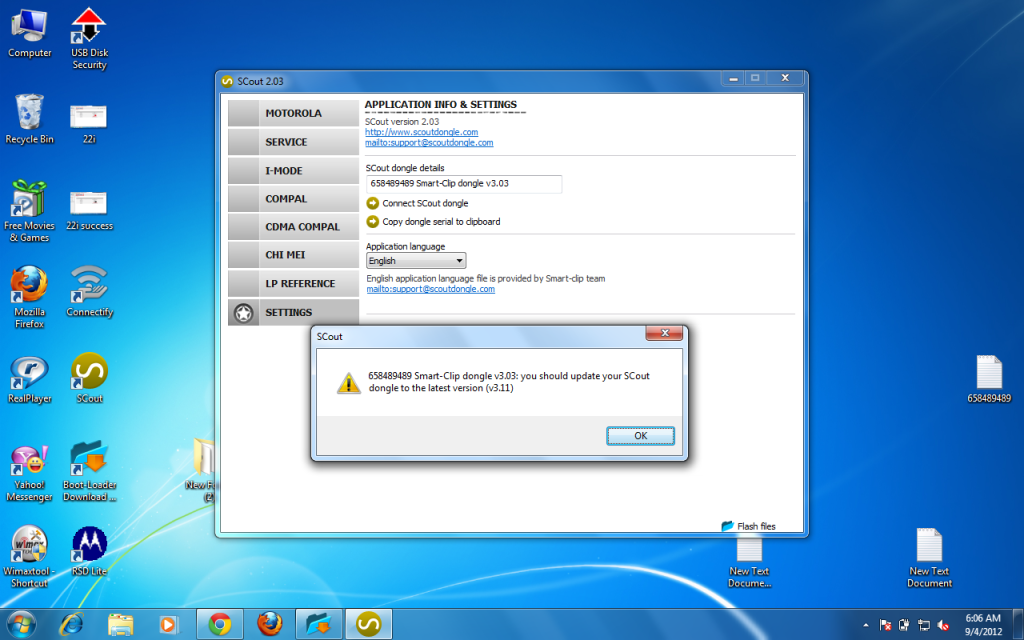Switch to Firefox on the taskbar
The image size is (1024, 640).
[270, 624]
